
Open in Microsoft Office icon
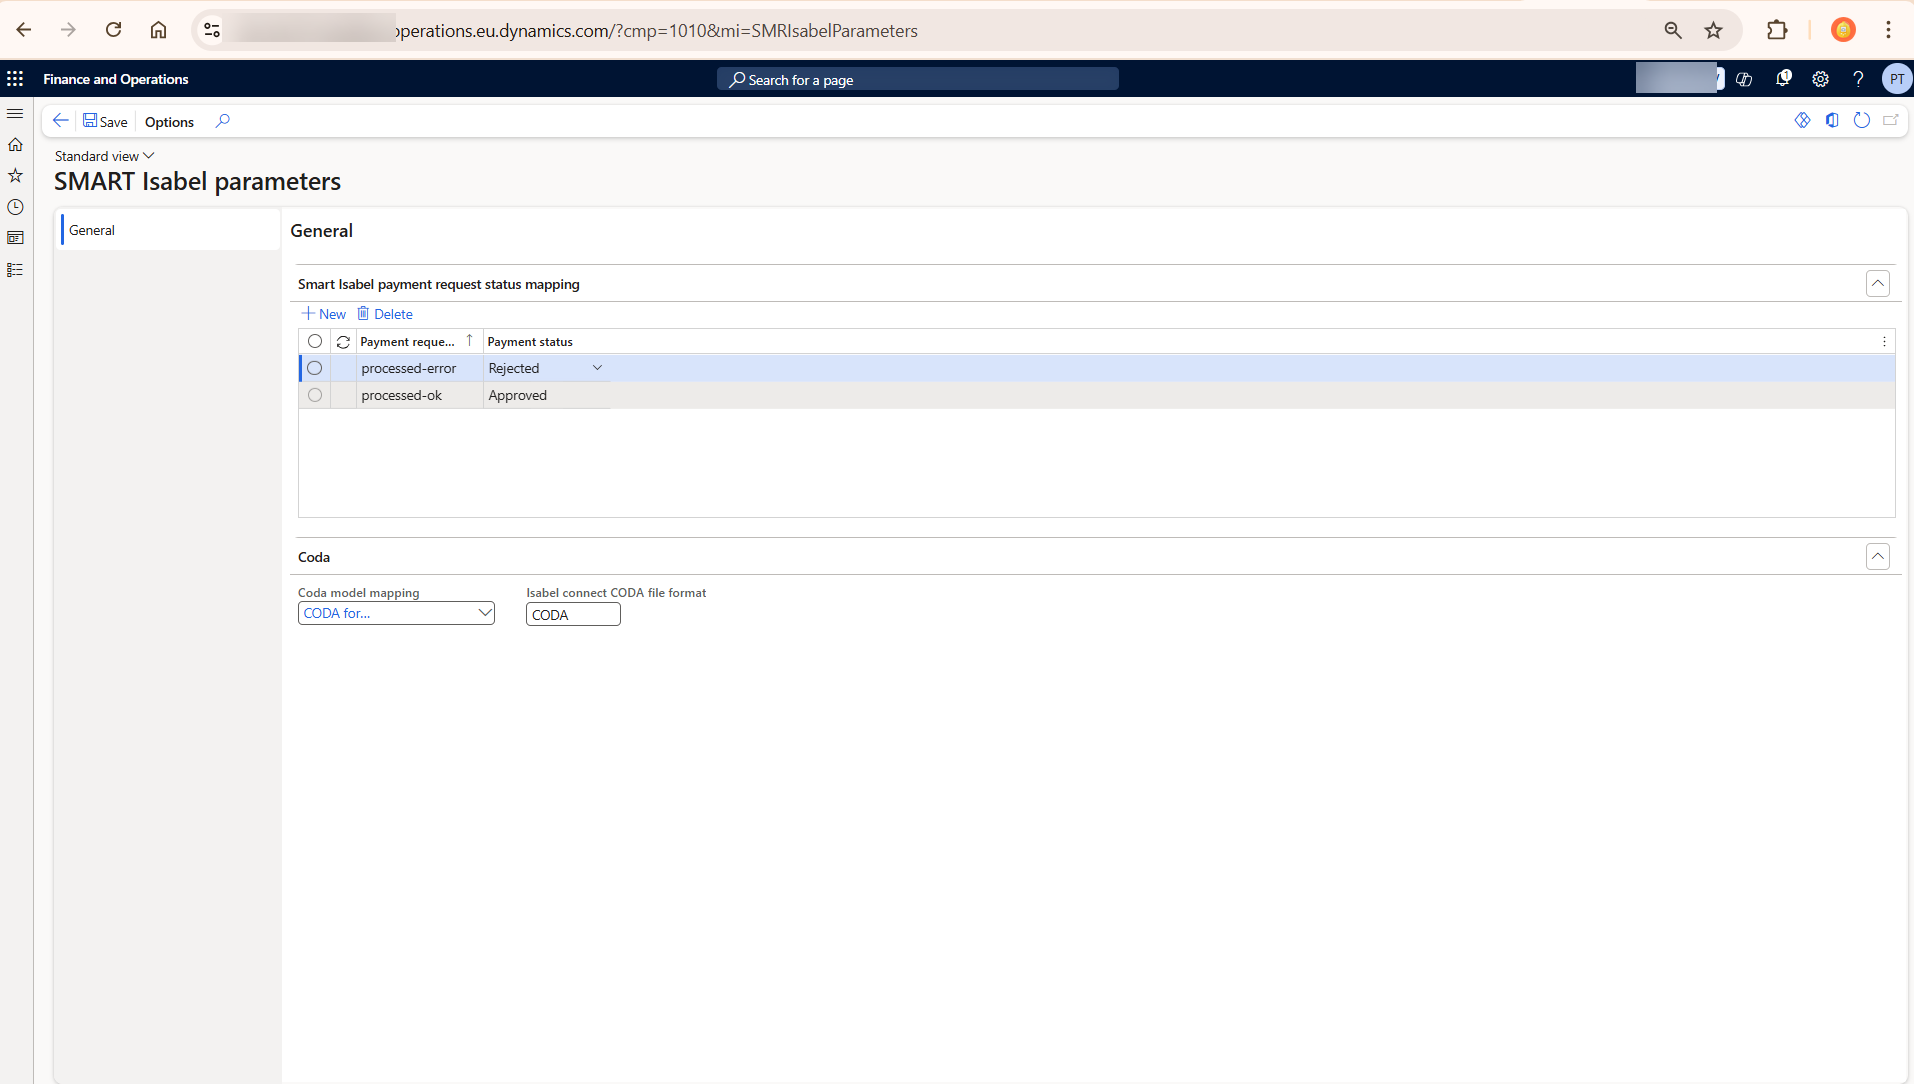[1832, 120]
